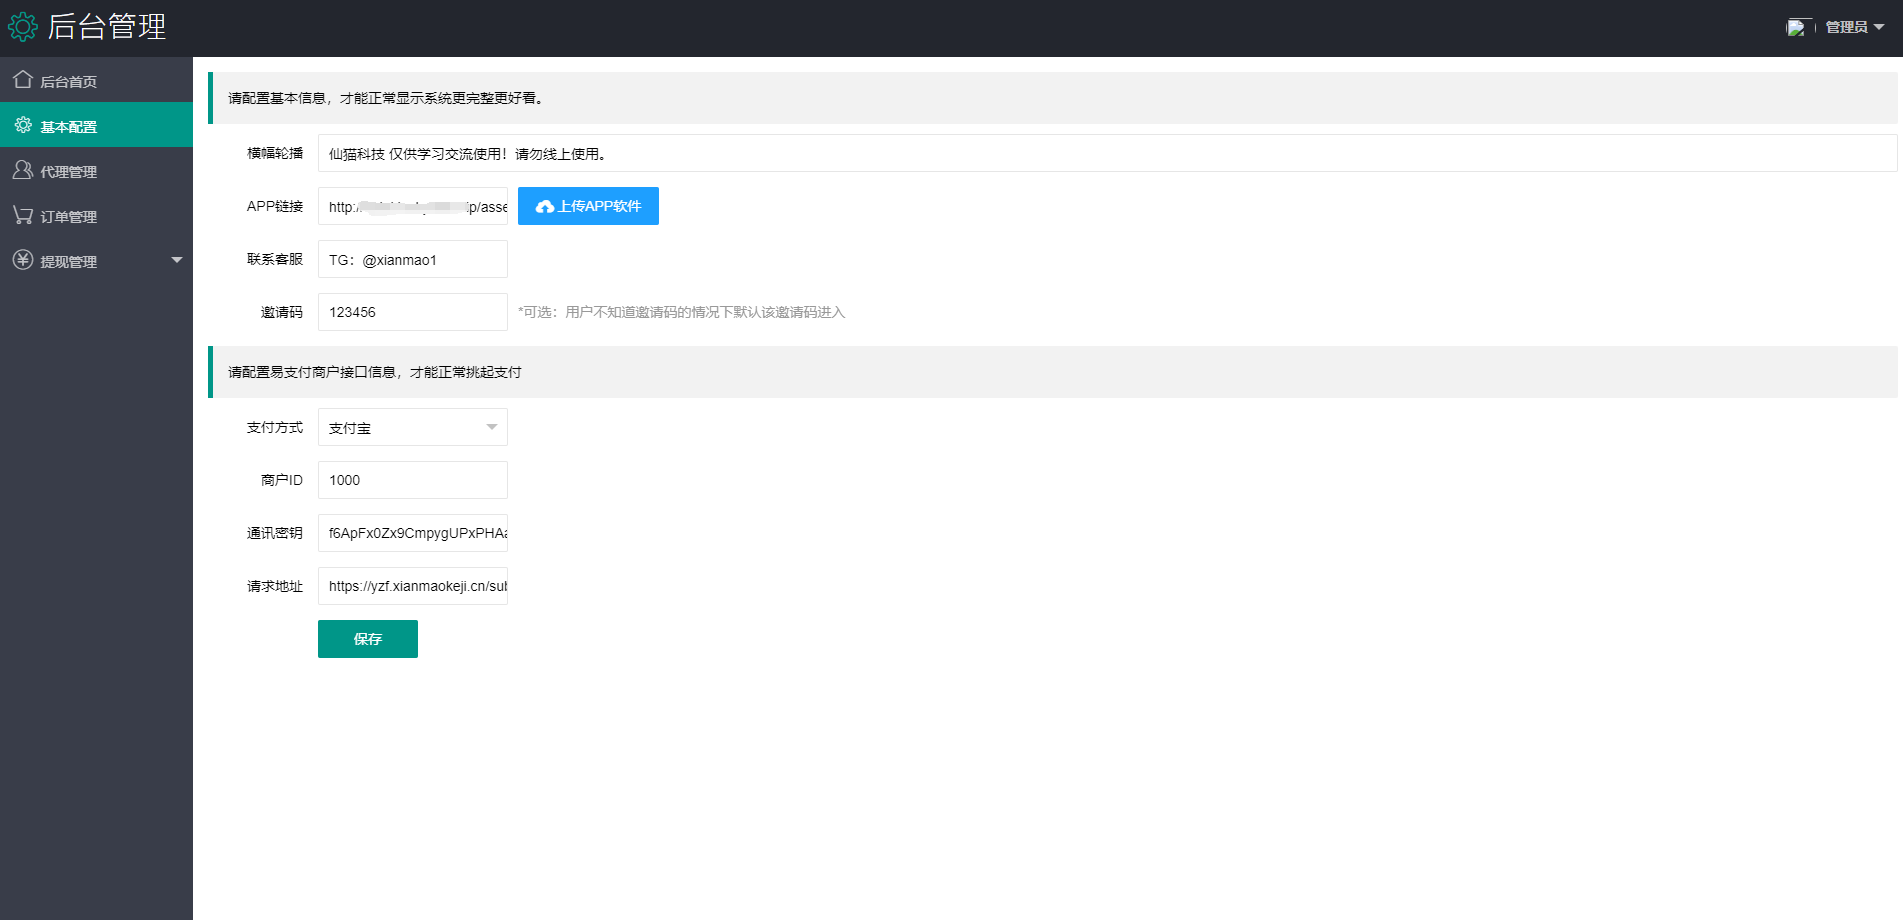Click the 邀请码 hint text starting with *可选

[682, 312]
